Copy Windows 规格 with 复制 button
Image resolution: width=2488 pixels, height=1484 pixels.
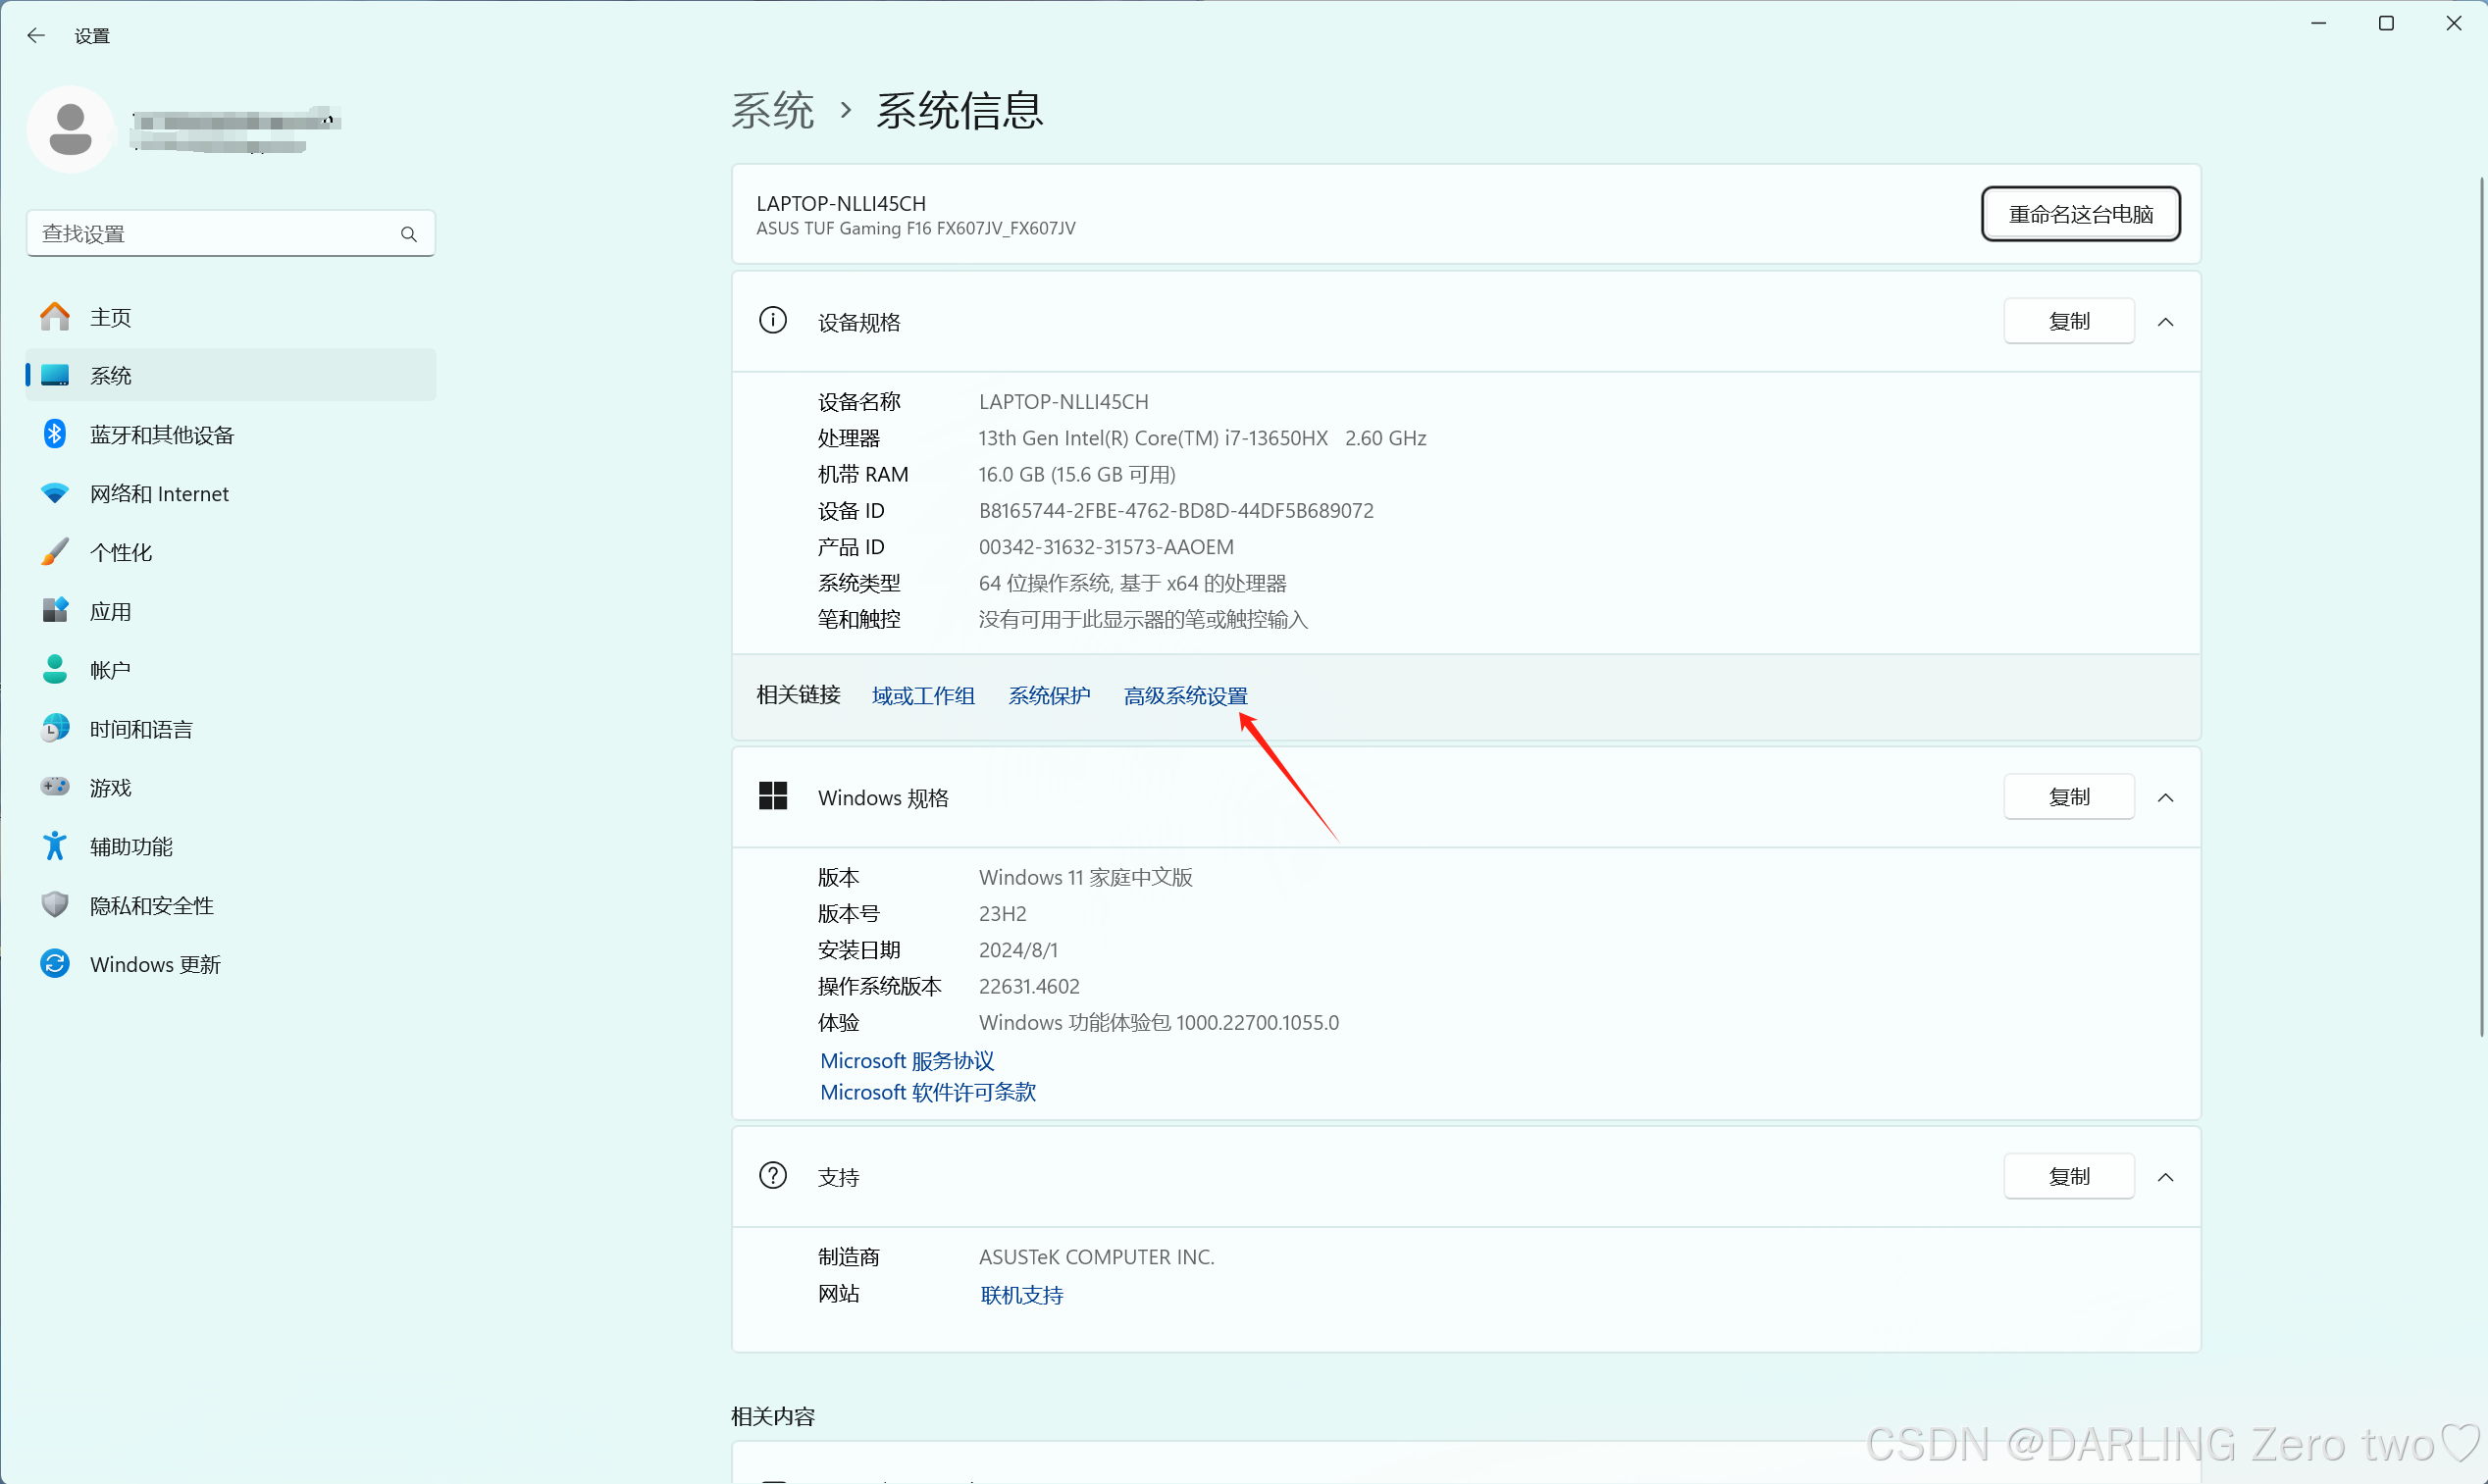tap(2068, 798)
